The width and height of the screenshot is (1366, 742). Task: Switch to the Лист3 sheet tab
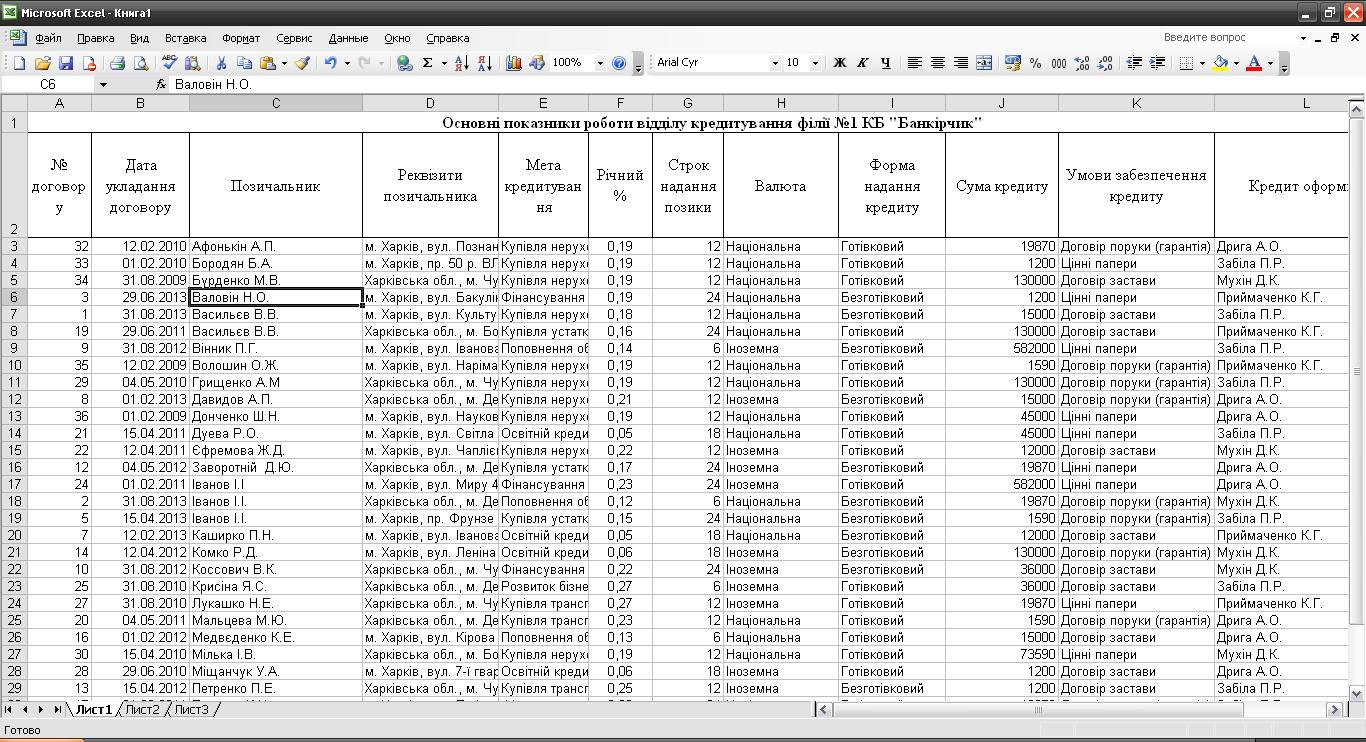(191, 710)
